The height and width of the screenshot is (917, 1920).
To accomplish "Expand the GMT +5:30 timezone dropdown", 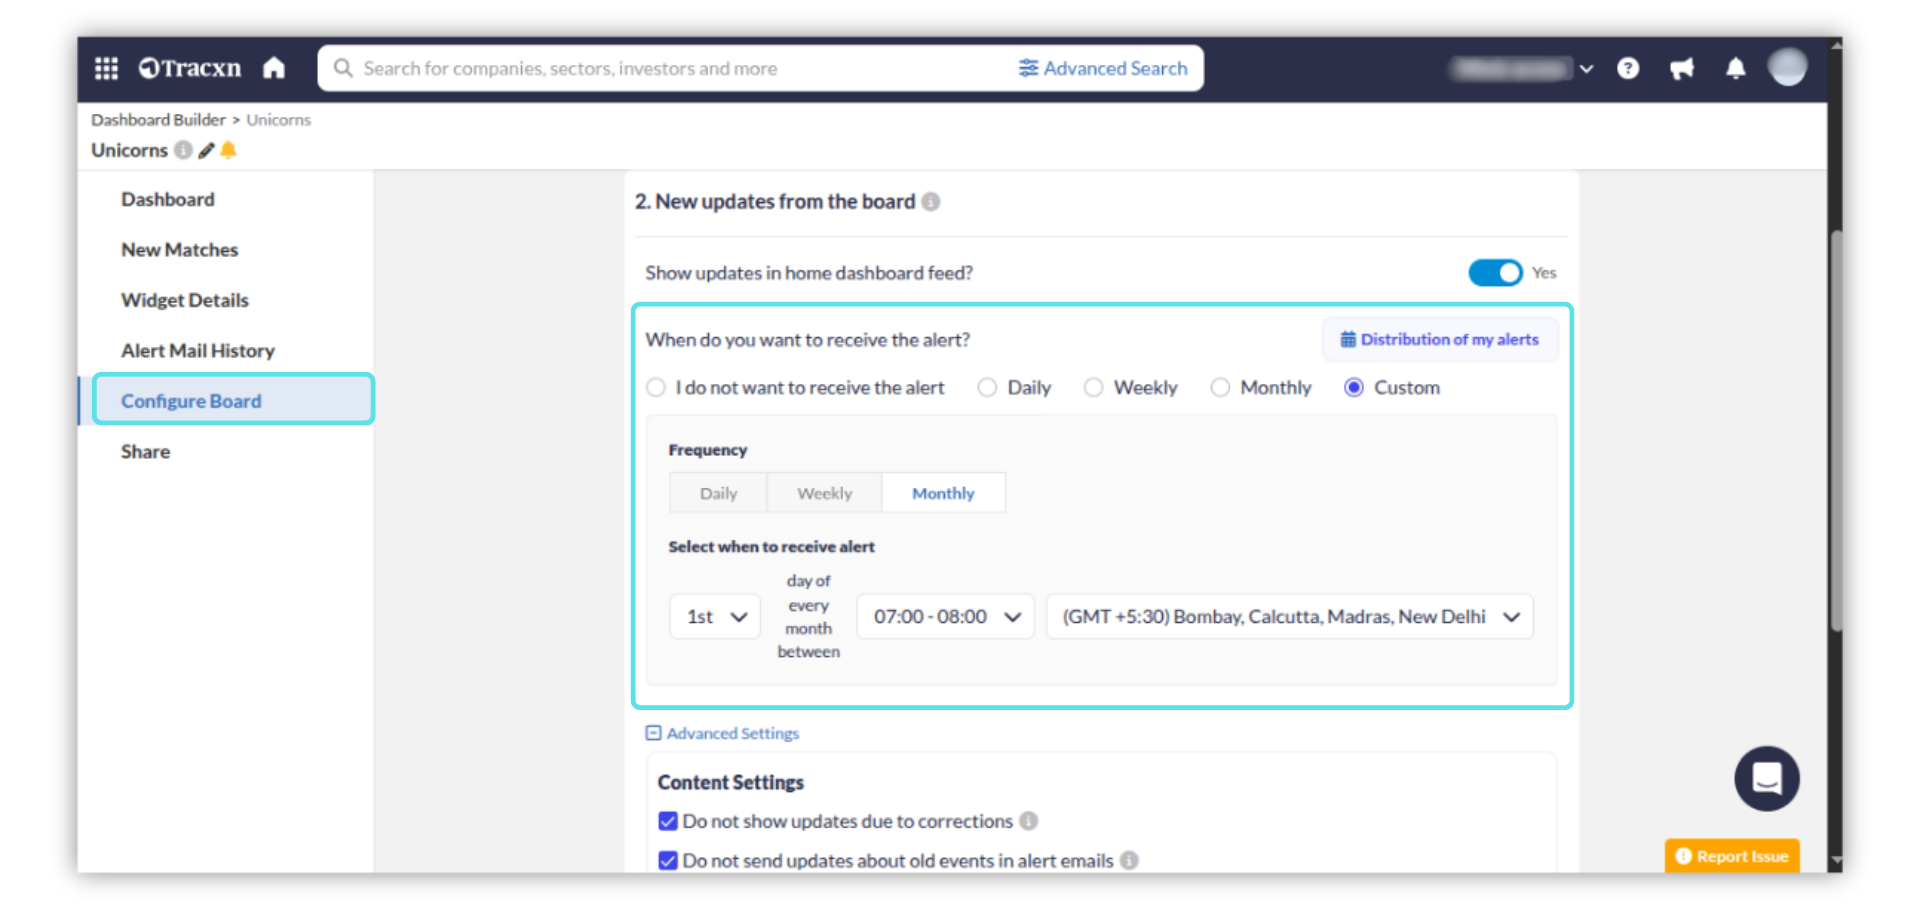I will (1289, 617).
